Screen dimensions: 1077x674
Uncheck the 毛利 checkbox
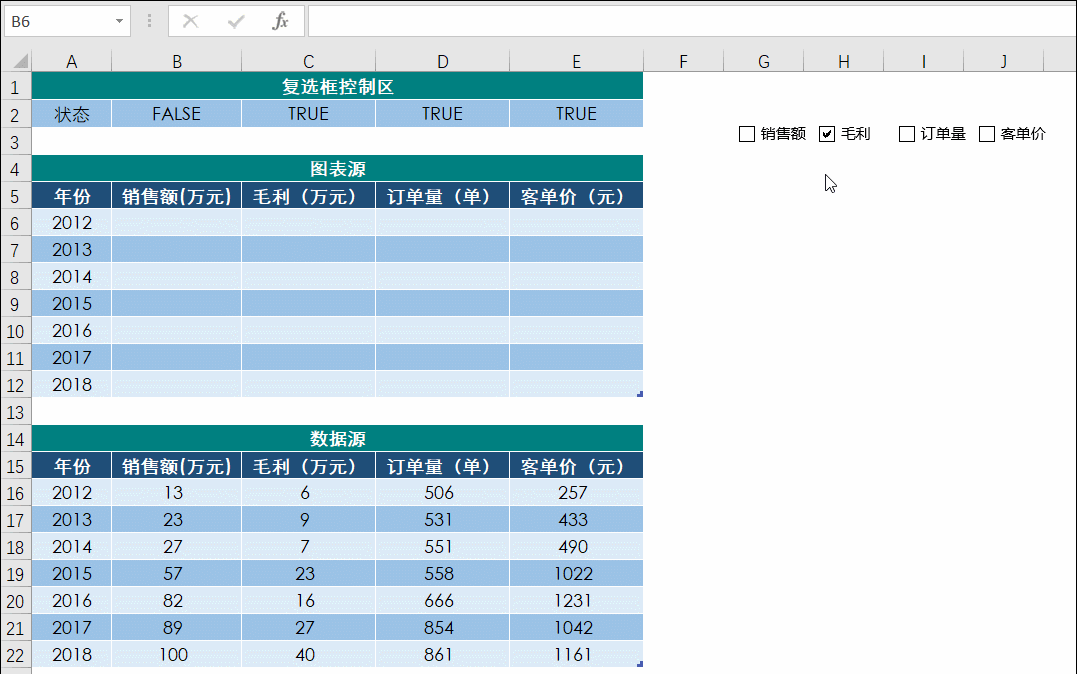pos(827,134)
